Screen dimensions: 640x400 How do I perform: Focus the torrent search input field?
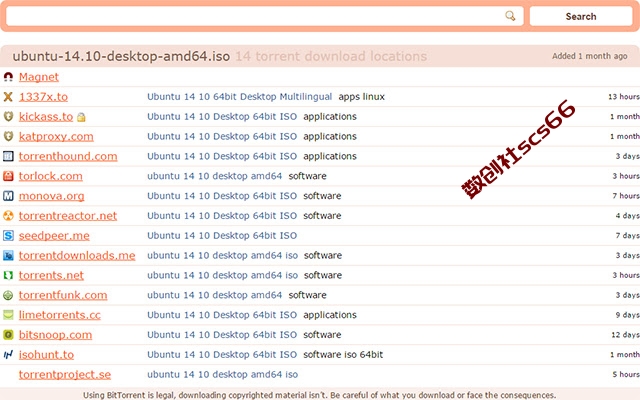tap(264, 16)
